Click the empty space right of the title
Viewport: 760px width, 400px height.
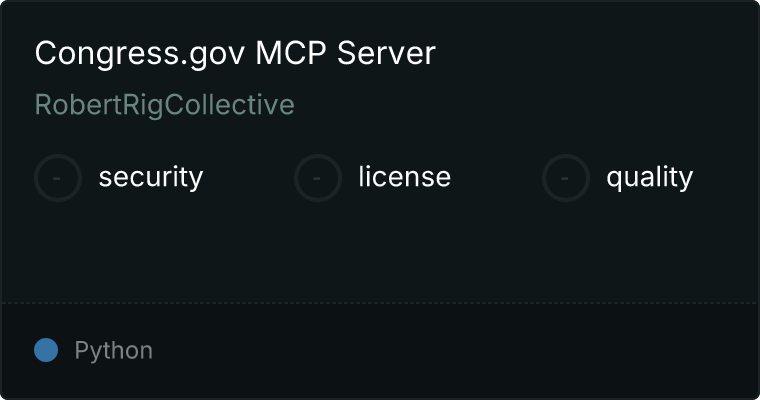pos(596,53)
